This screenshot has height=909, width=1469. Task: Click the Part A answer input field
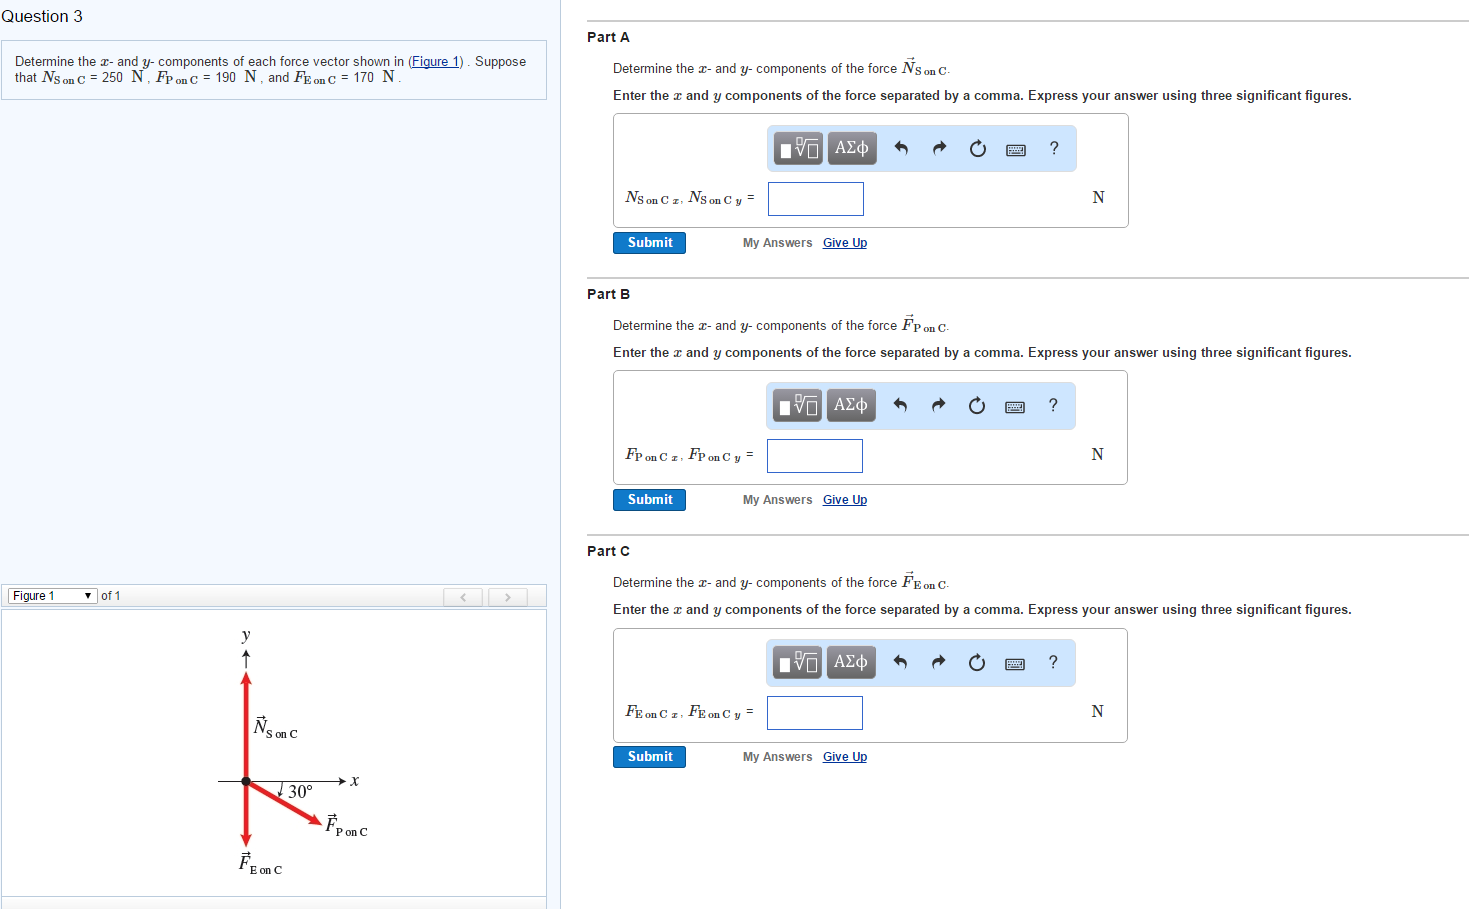[815, 198]
